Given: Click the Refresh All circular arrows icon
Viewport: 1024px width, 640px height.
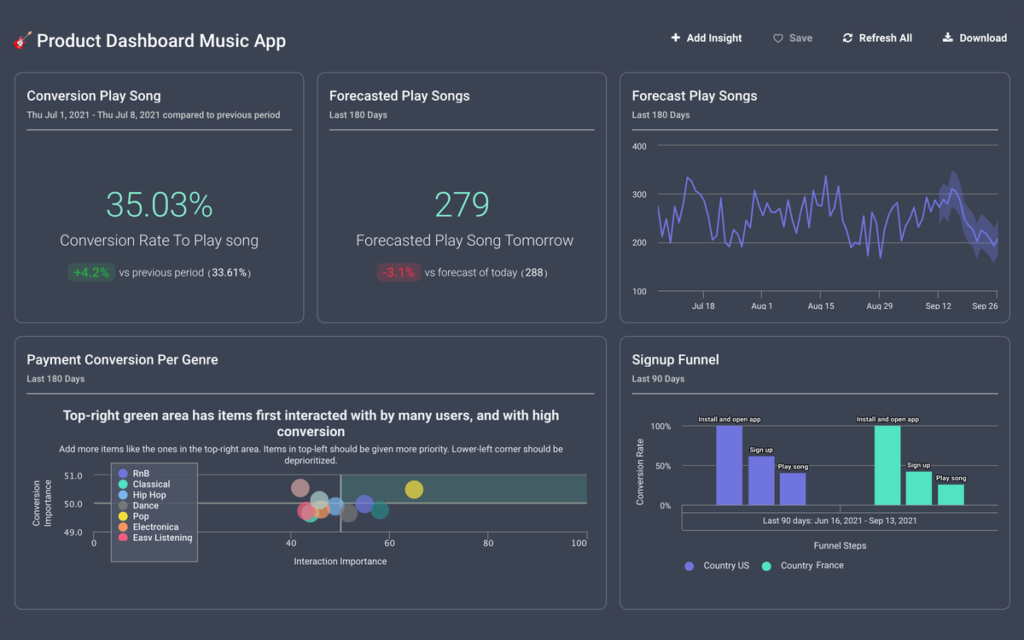Looking at the screenshot, I should click(x=848, y=38).
